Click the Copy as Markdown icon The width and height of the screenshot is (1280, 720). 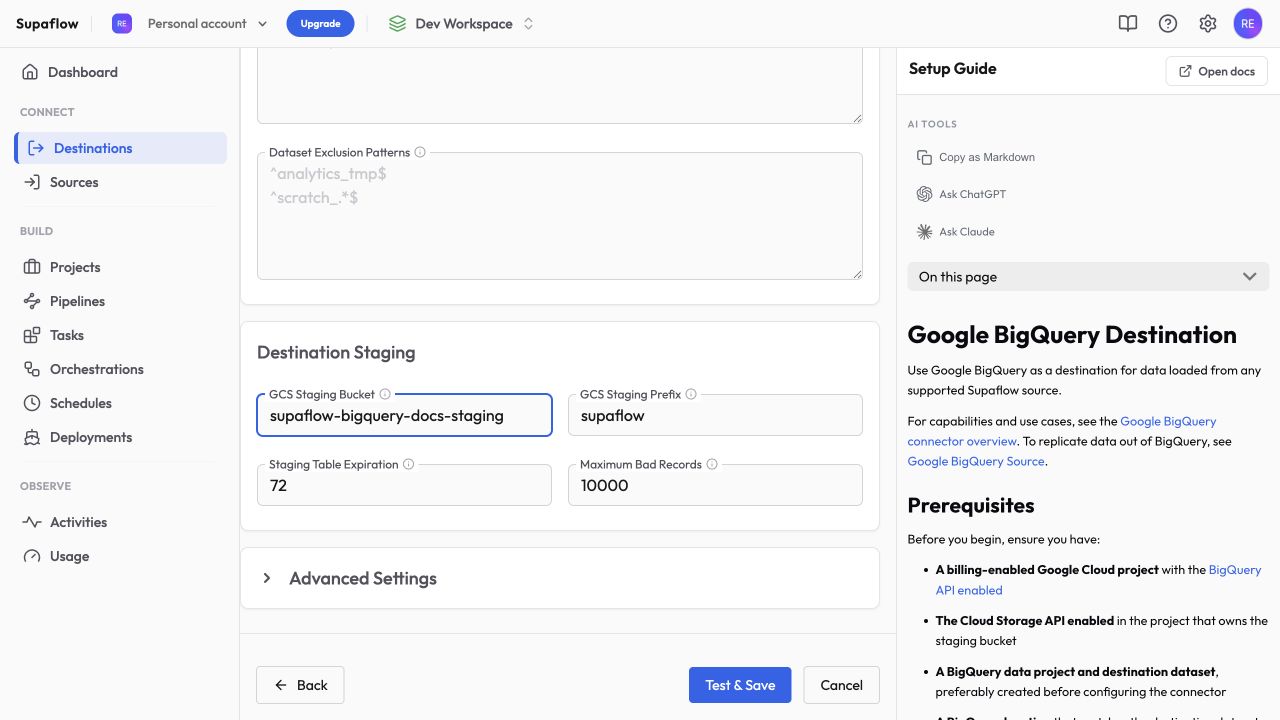point(924,157)
